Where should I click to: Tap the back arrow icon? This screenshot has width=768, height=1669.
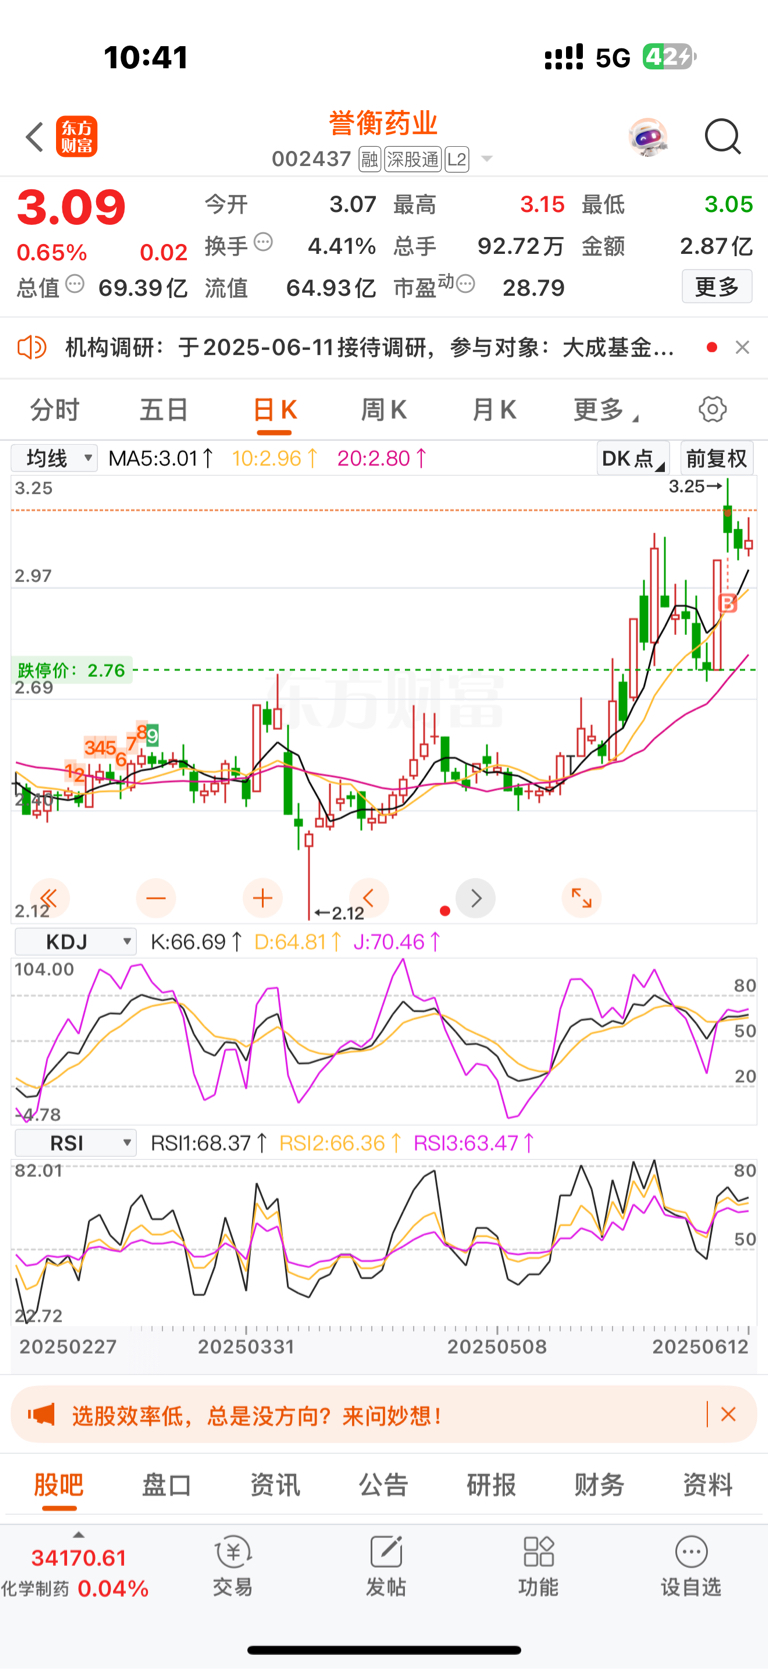tap(34, 137)
